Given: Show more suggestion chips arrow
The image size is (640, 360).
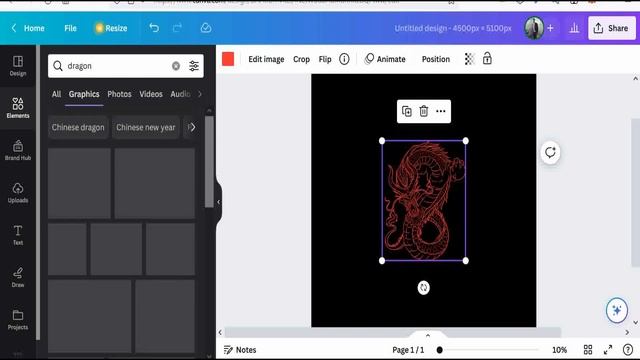Looking at the screenshot, I should (x=192, y=127).
